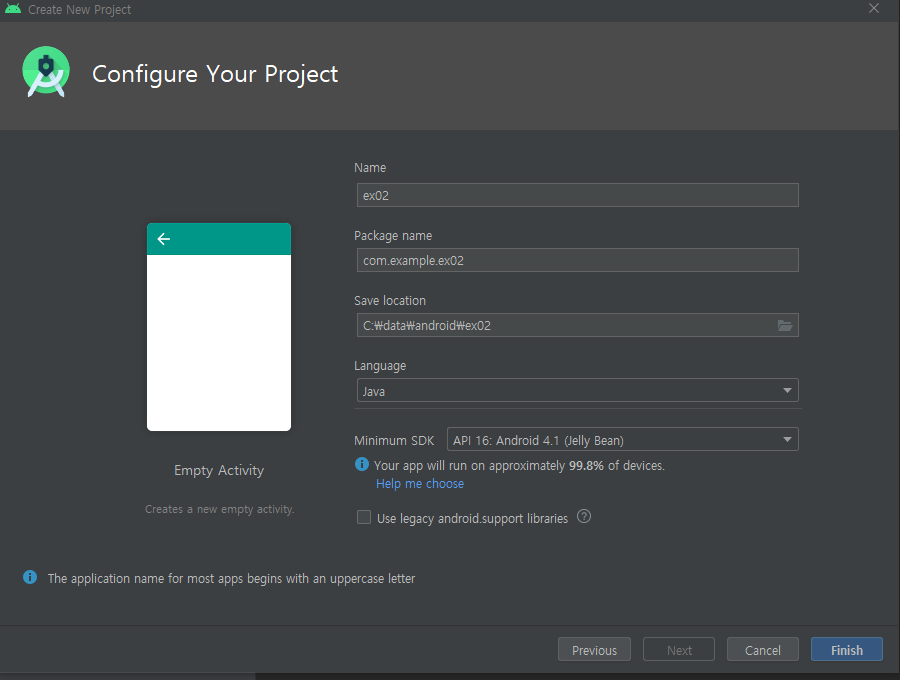The image size is (900, 680).
Task: Click the Package name field
Action: click(577, 260)
